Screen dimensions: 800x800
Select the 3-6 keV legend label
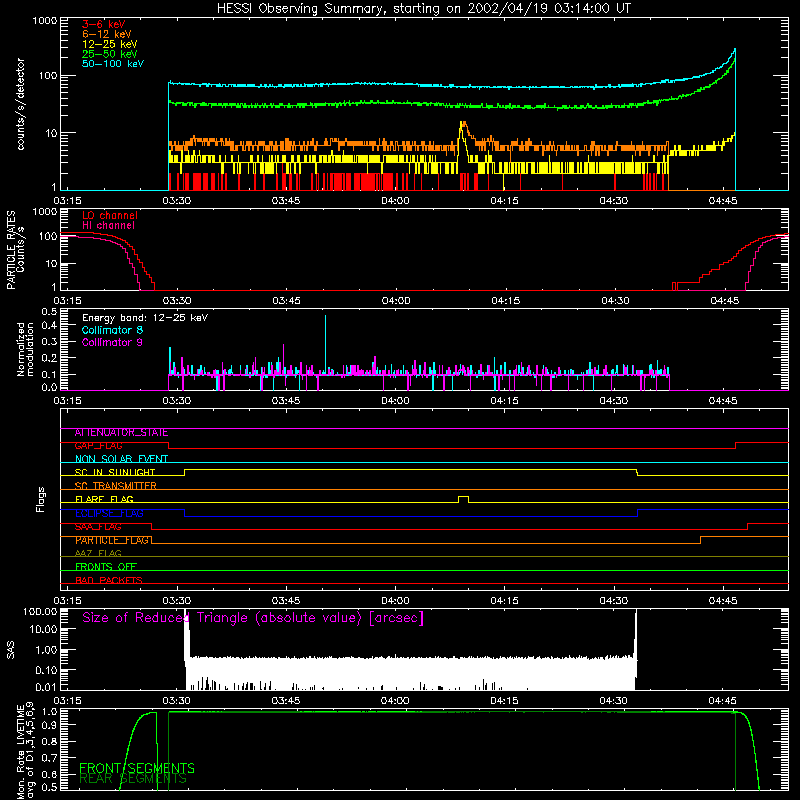click(x=104, y=24)
